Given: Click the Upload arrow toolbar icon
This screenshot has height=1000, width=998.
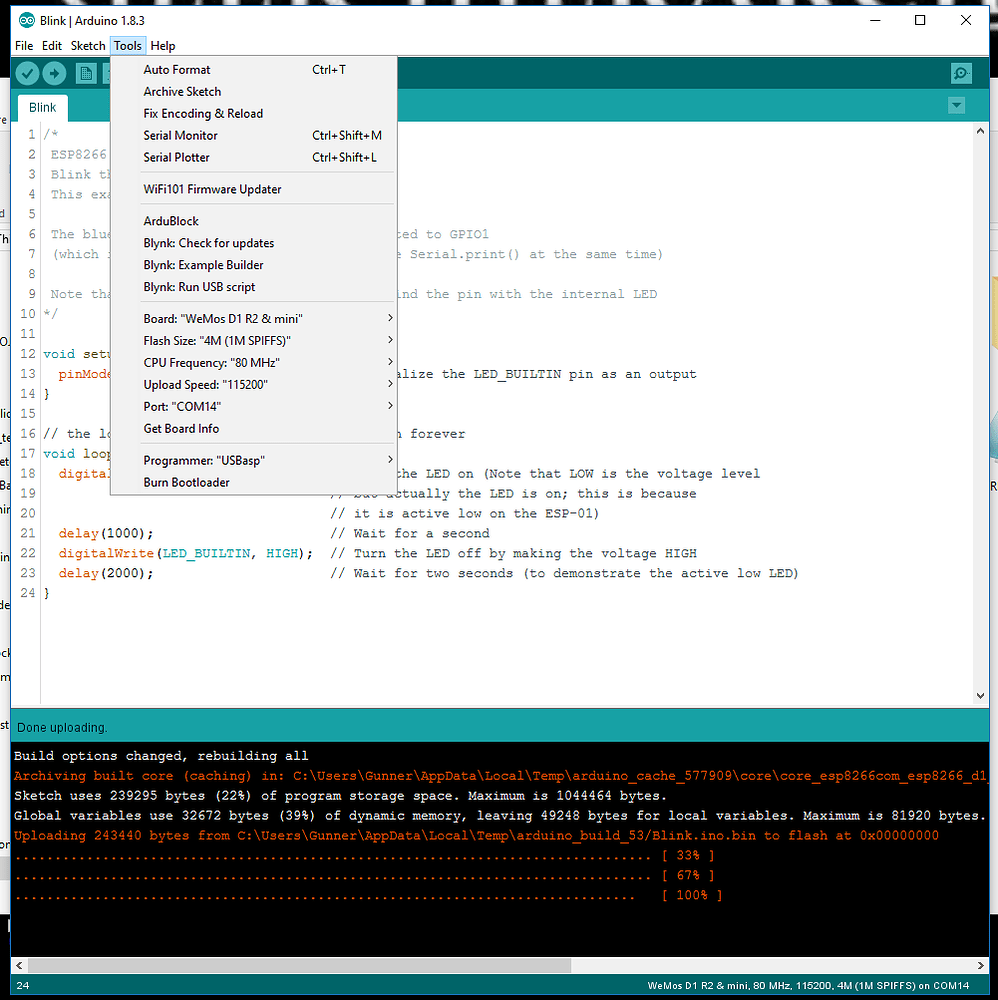Looking at the screenshot, I should click(x=54, y=72).
